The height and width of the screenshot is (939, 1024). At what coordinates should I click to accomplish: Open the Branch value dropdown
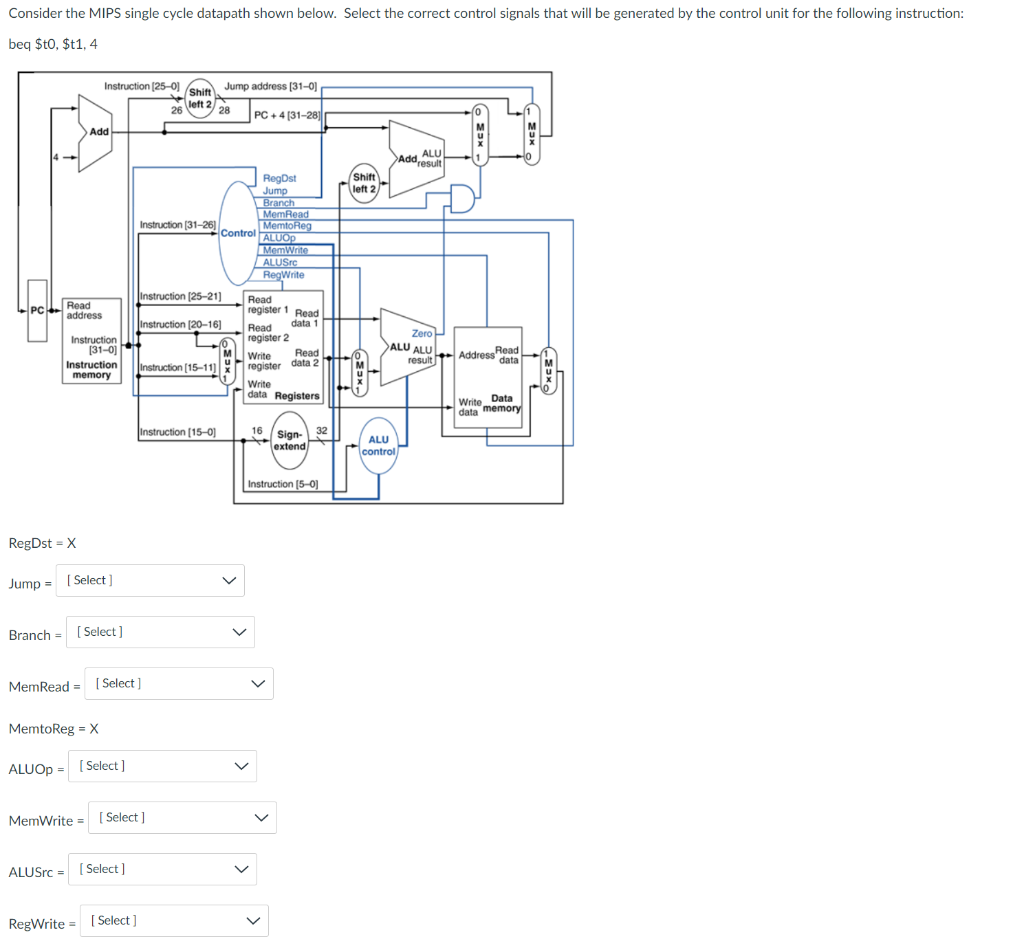(159, 631)
